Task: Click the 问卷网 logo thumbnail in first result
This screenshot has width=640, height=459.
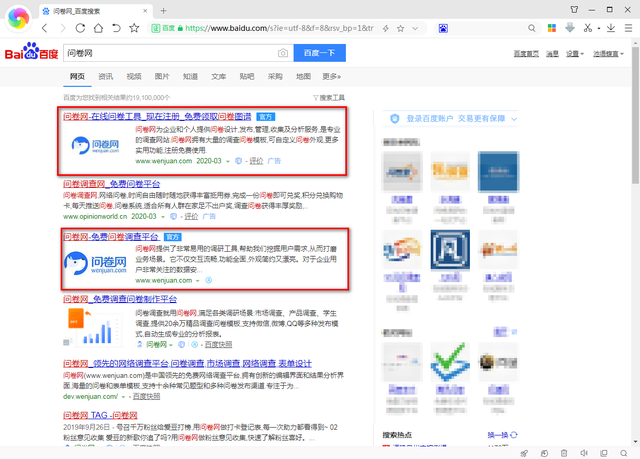Action: pos(96,145)
